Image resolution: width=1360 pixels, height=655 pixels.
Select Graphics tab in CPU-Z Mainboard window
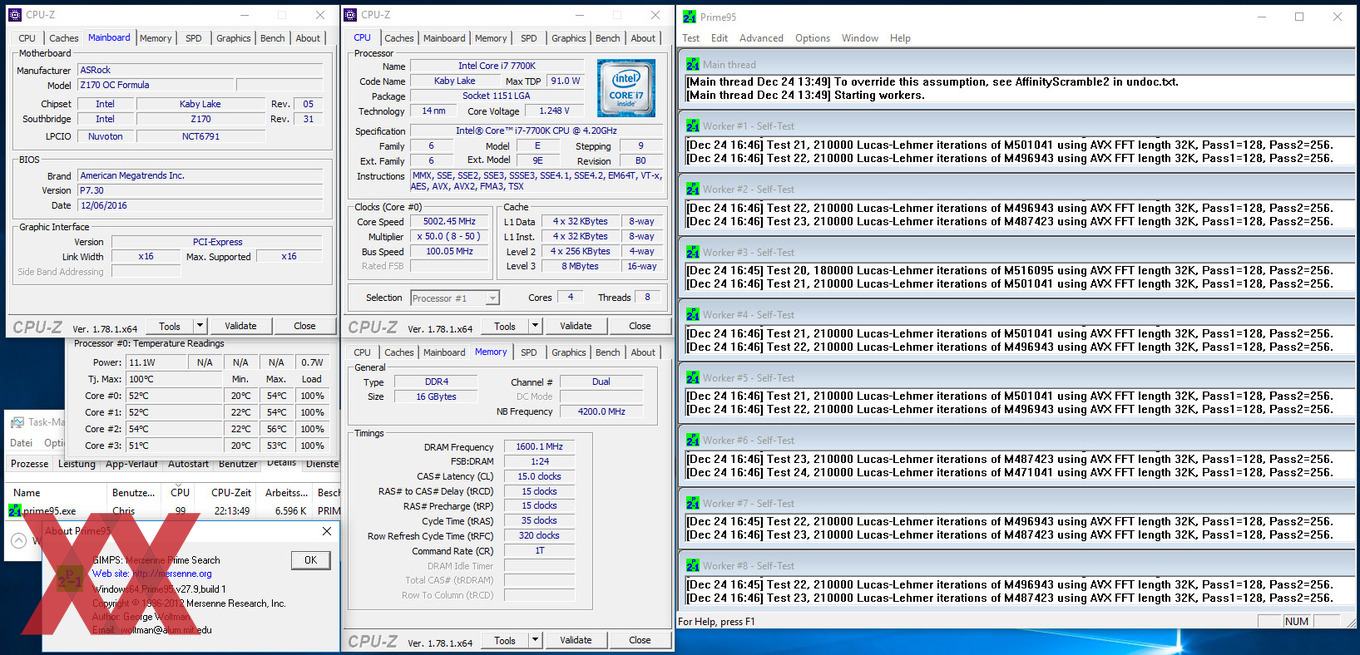pyautogui.click(x=233, y=38)
